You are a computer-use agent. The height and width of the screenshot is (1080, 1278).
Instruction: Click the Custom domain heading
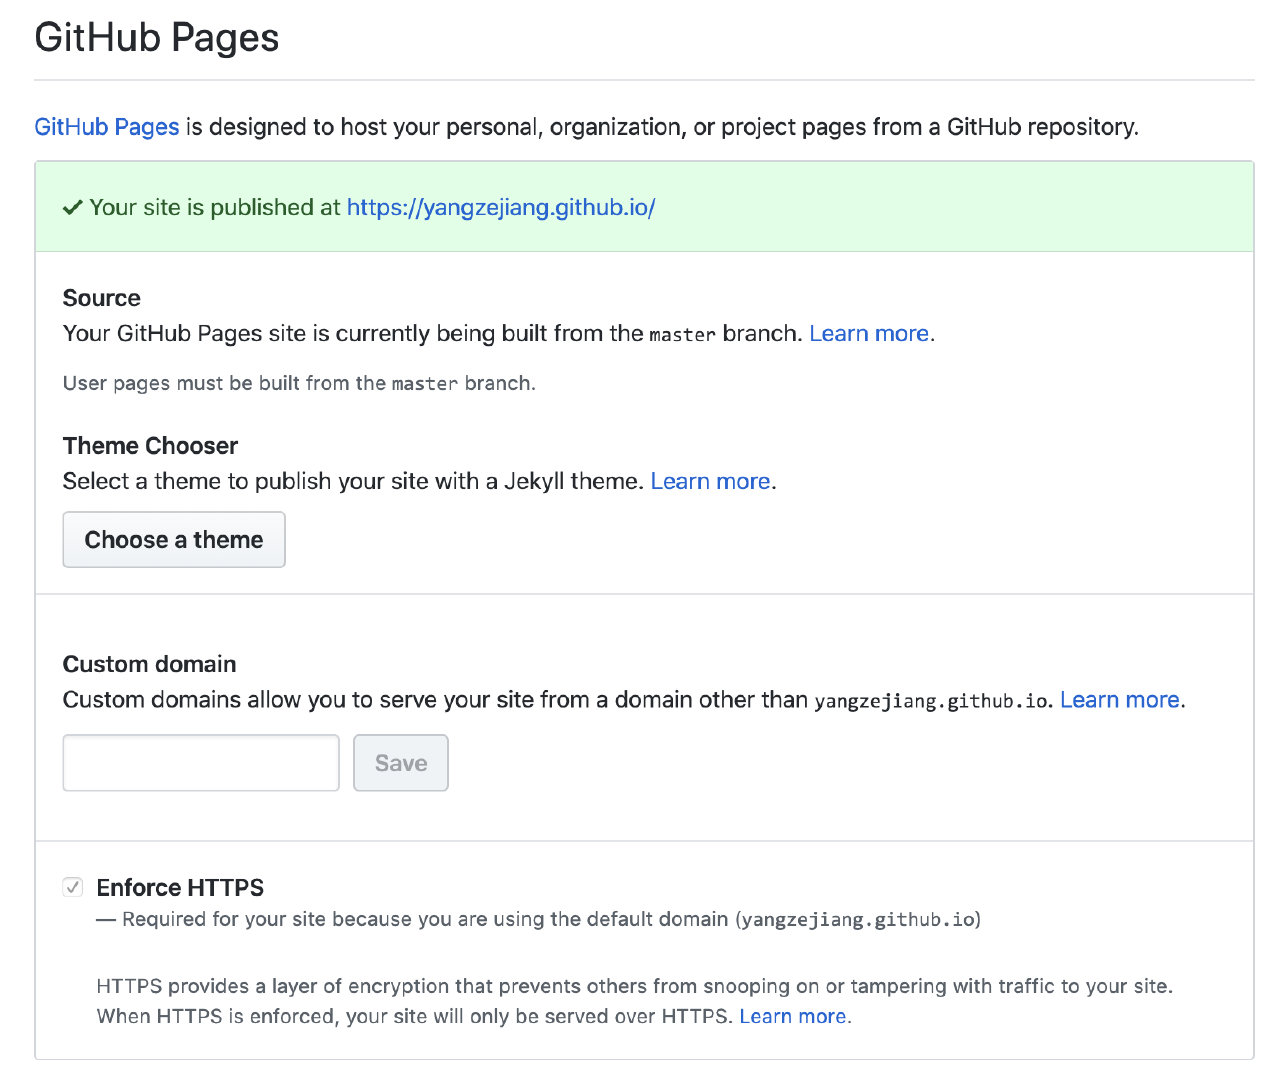pos(149,664)
